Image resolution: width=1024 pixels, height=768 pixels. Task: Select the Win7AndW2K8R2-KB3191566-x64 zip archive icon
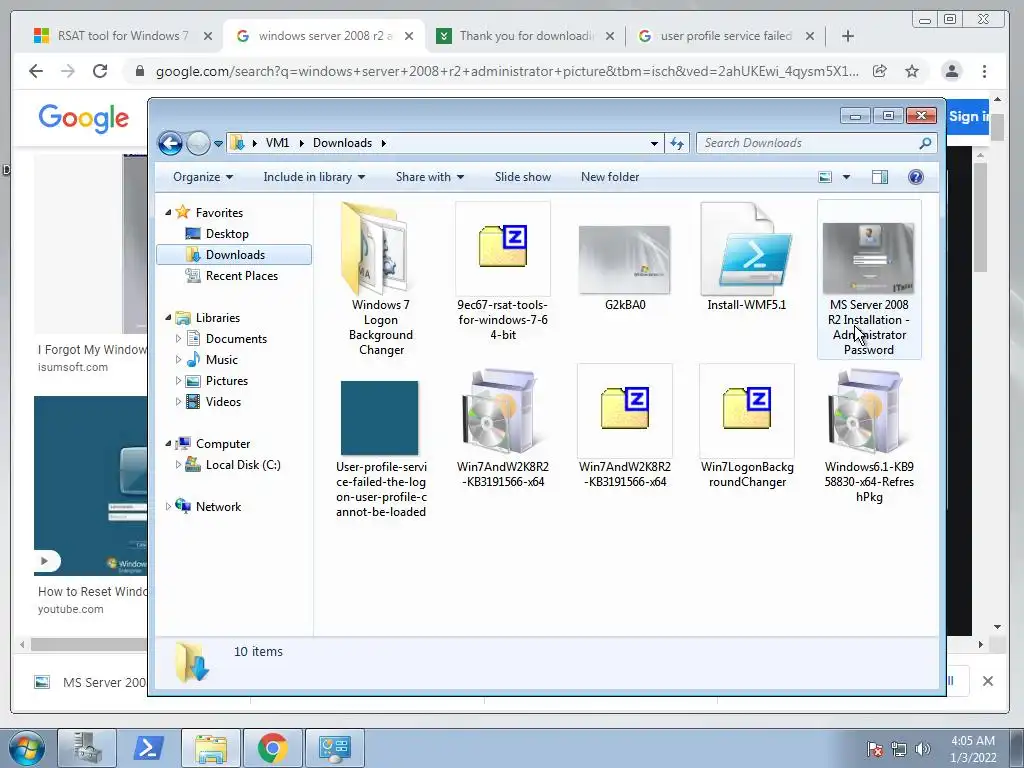point(625,410)
